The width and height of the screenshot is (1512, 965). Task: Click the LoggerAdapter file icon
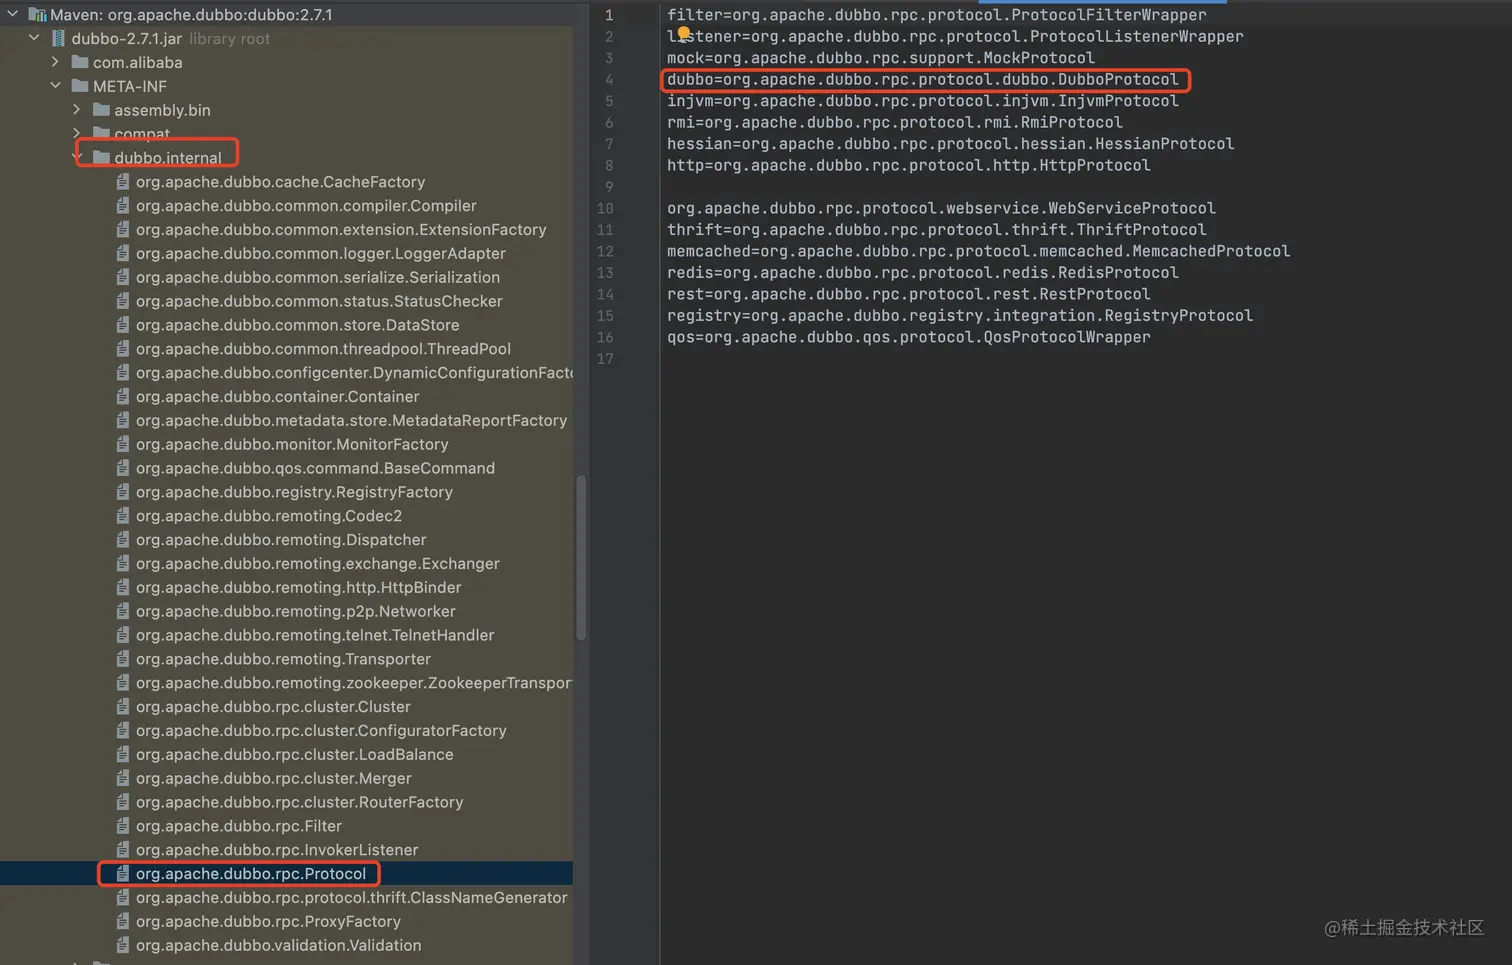coord(123,253)
